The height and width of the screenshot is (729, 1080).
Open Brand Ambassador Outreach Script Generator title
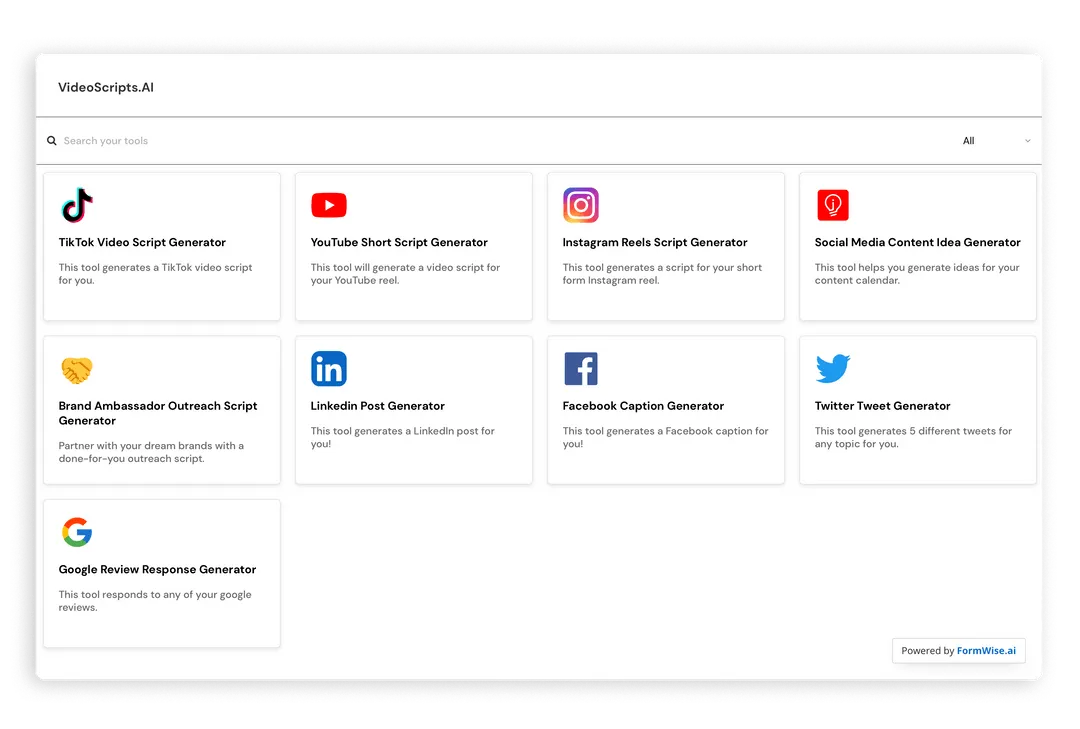[x=158, y=413]
